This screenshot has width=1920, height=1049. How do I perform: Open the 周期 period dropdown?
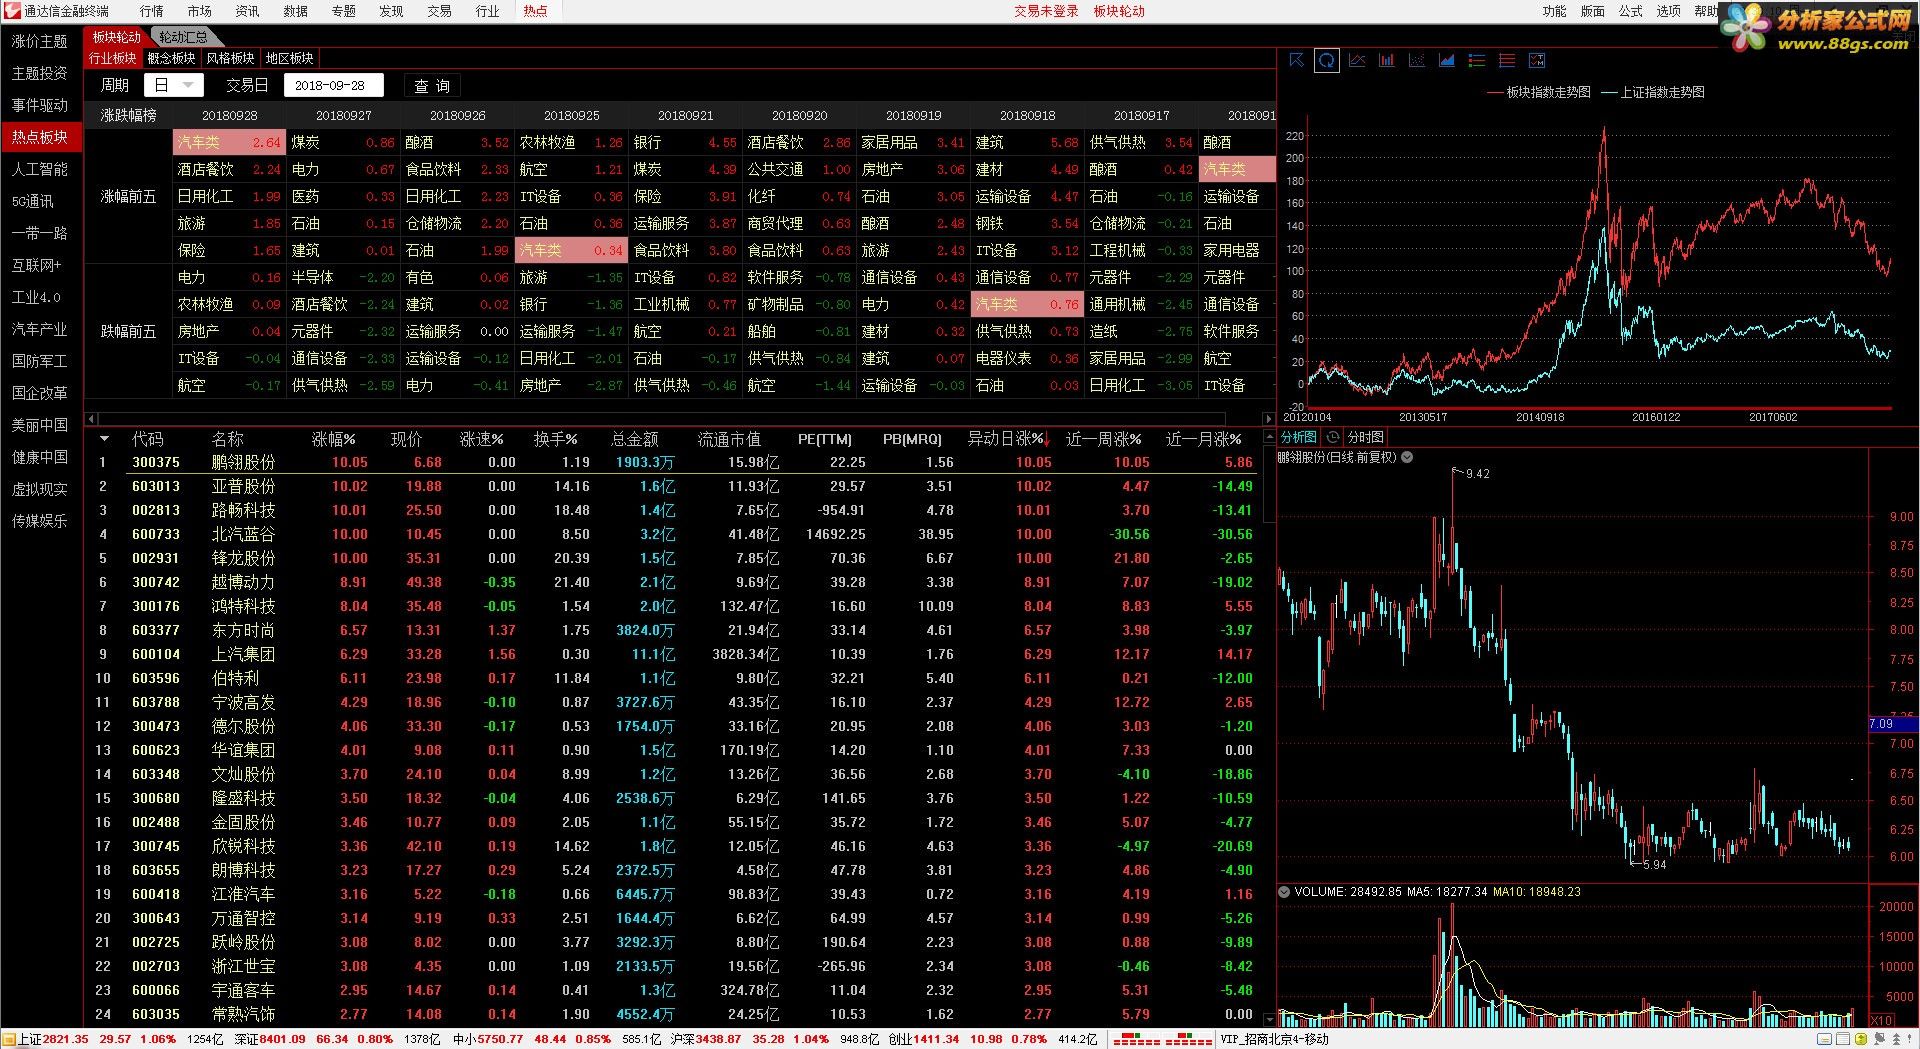click(174, 86)
